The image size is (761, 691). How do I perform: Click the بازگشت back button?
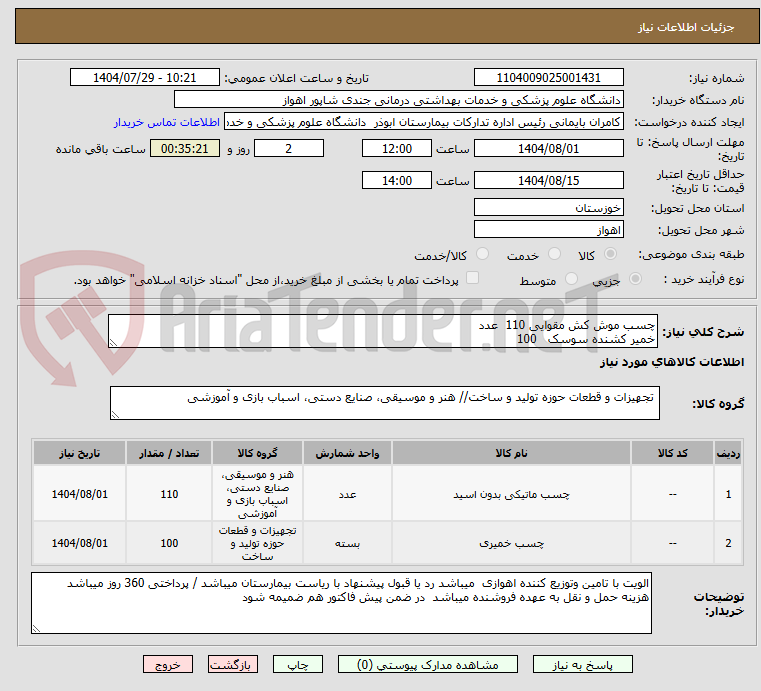tap(233, 664)
